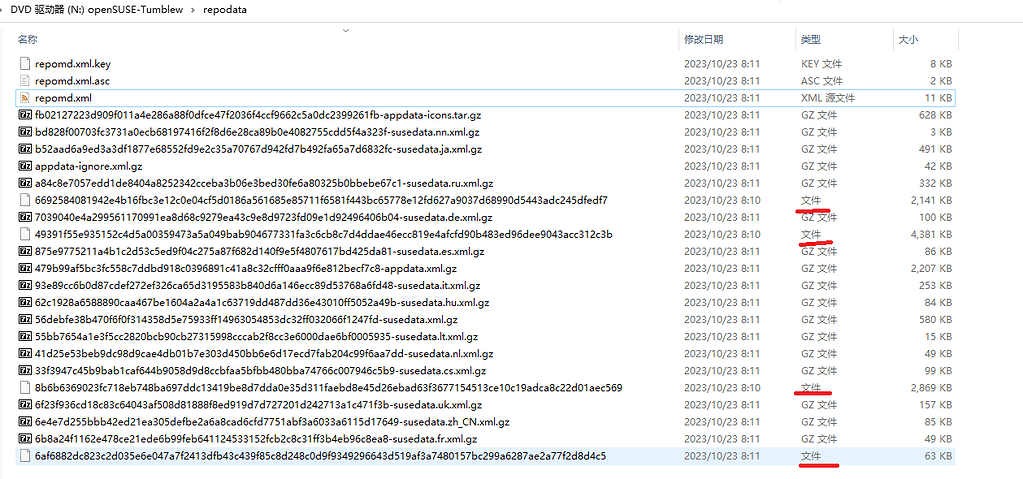
Task: Select file name starting 49391f55e935152c
Action: tap(324, 234)
